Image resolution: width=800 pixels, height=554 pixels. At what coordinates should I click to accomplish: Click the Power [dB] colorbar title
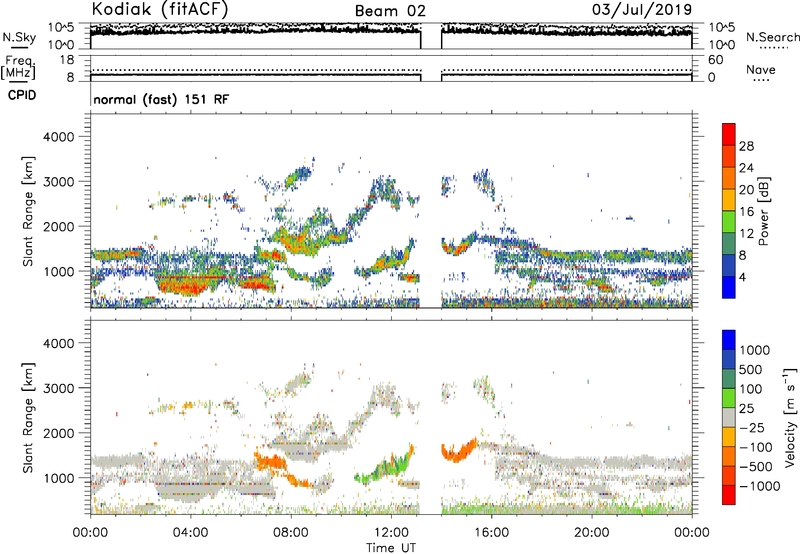(x=763, y=211)
